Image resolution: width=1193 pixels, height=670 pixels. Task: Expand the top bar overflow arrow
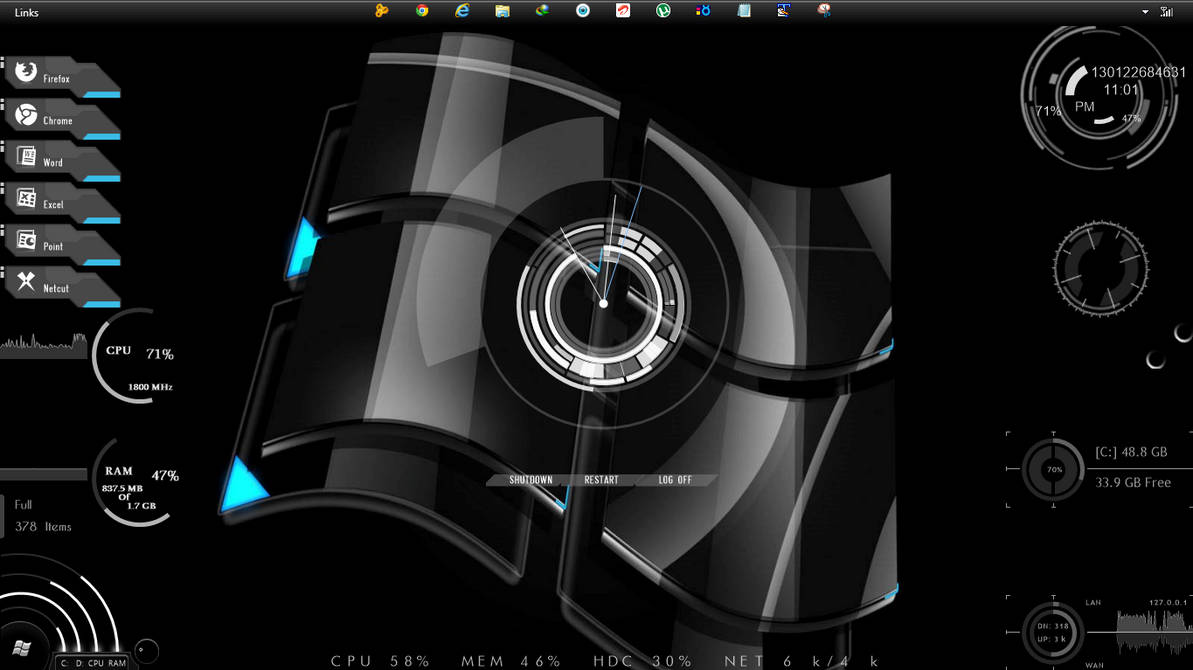click(x=1145, y=12)
